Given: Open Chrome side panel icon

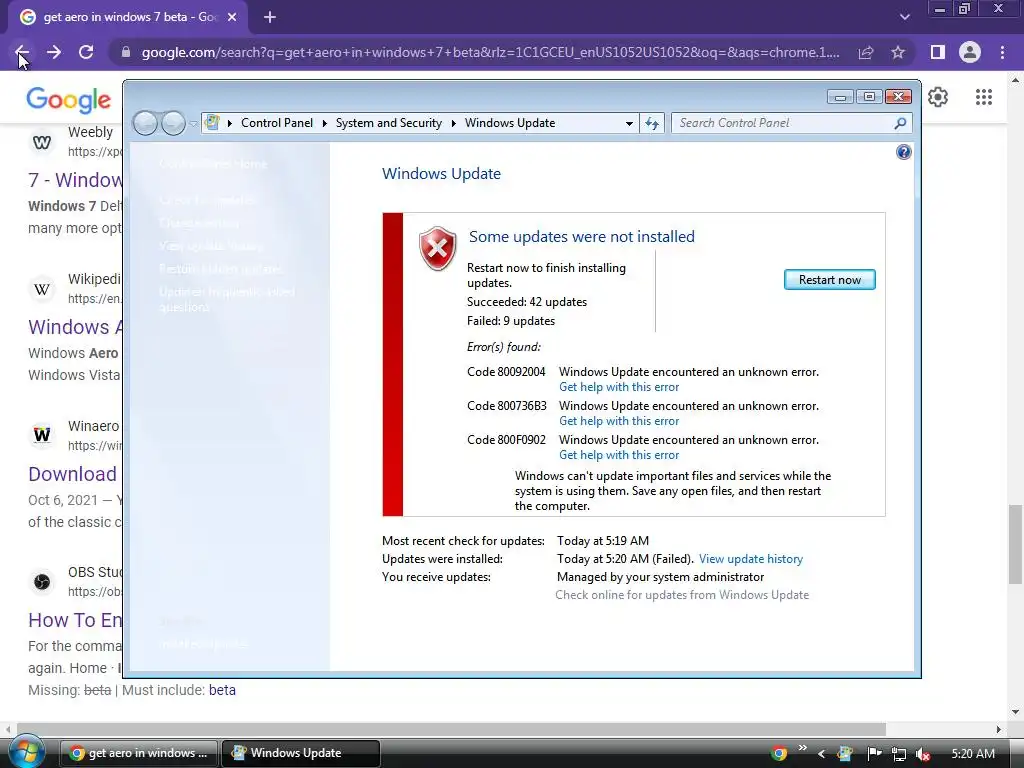Looking at the screenshot, I should pyautogui.click(x=938, y=52).
